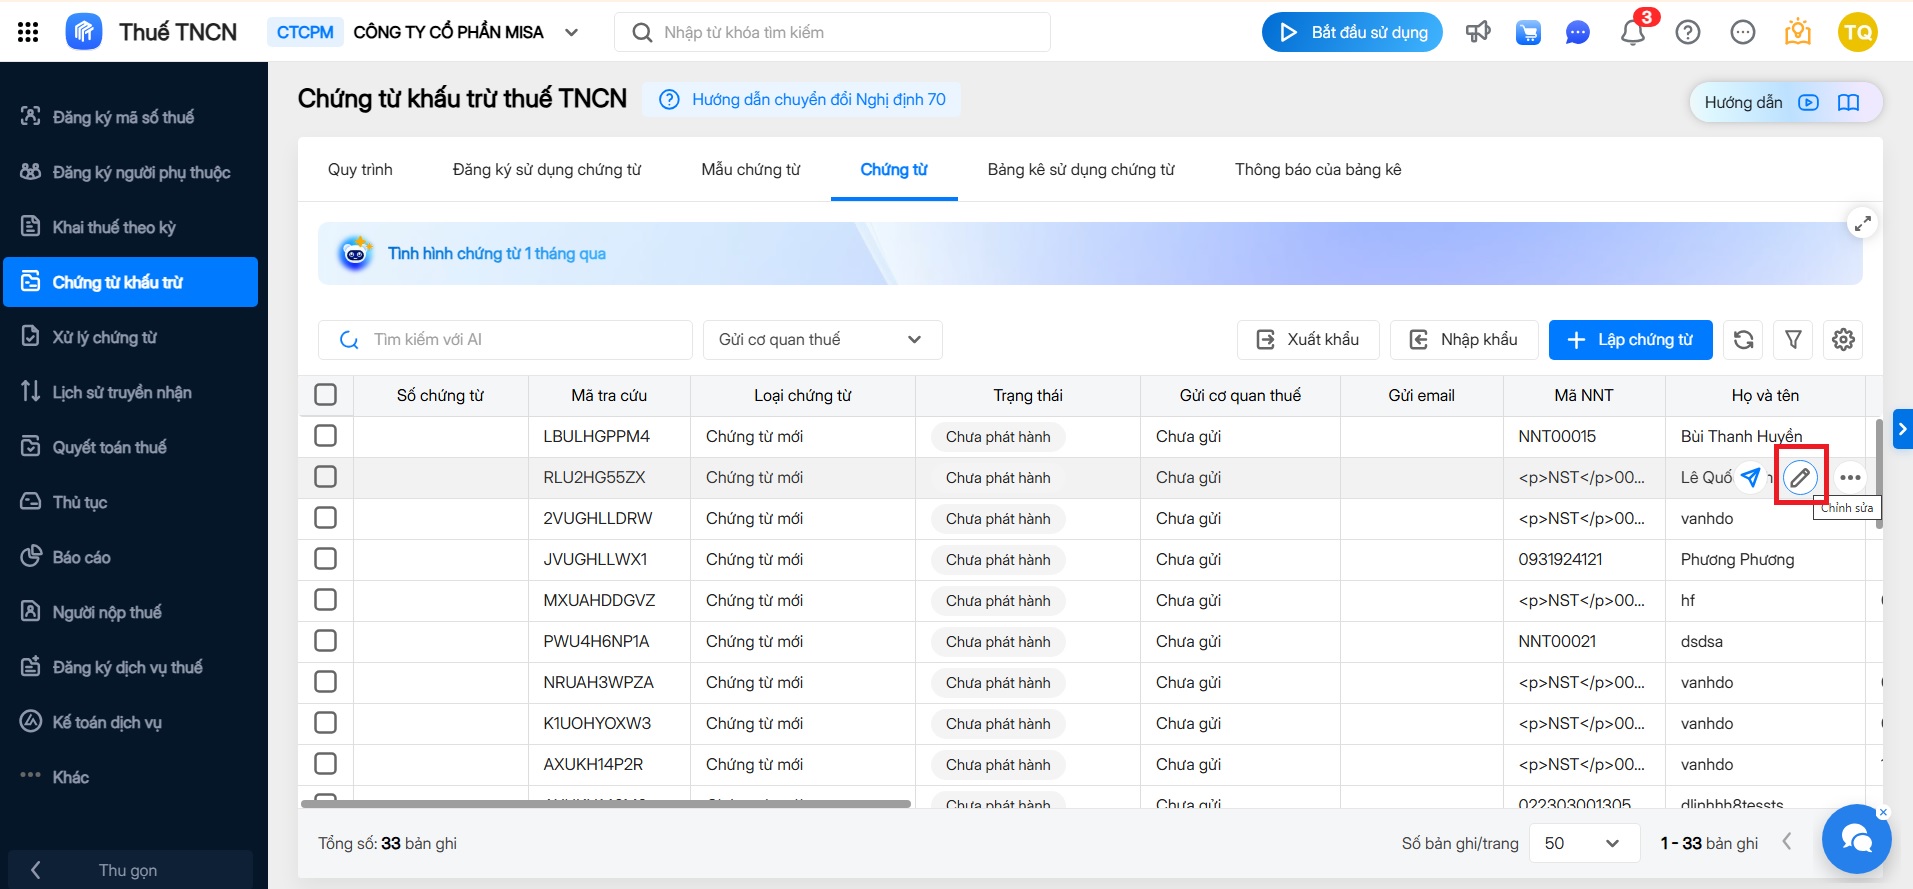Change records per page dropdown showing 50
Image resolution: width=1913 pixels, height=889 pixels.
pos(1583,843)
